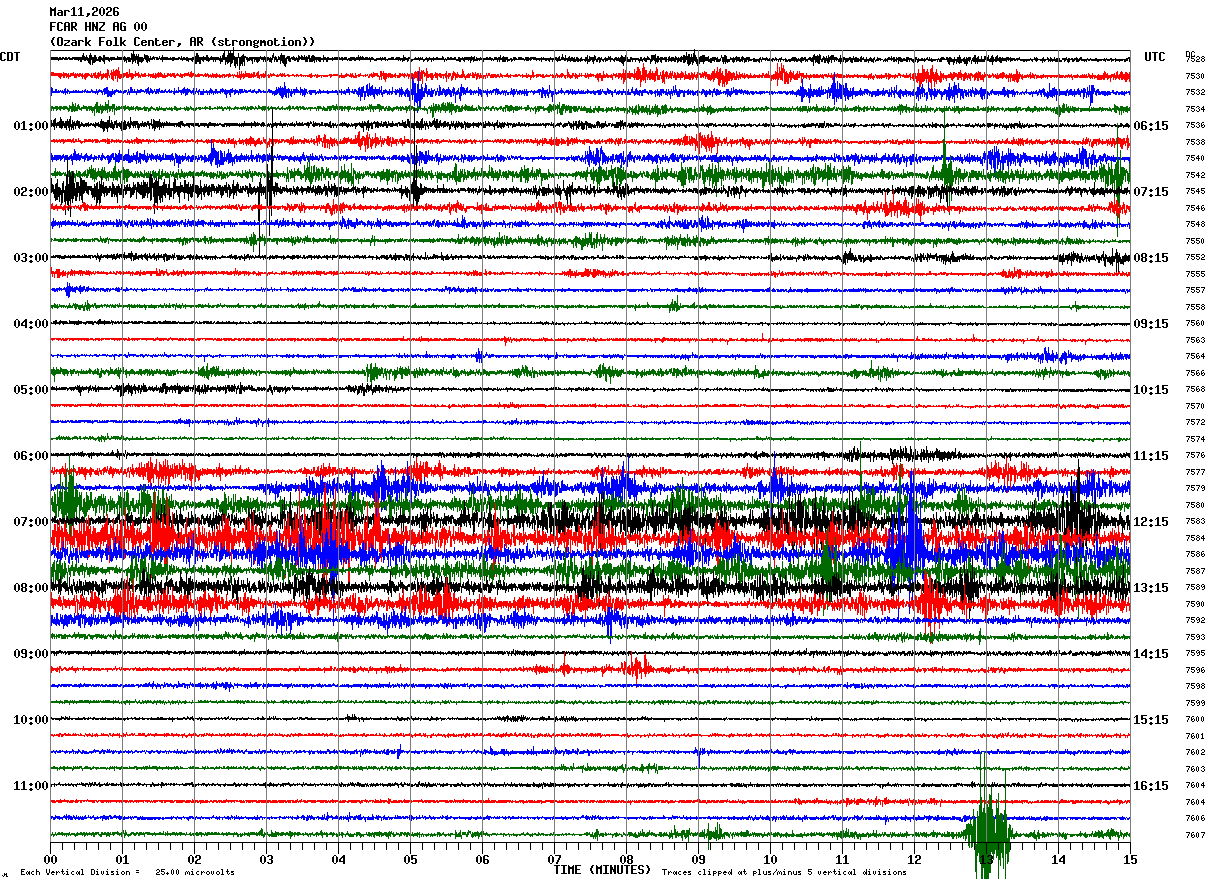The width and height of the screenshot is (1210, 886).
Task: Click "(Ozark Folk Center, AR (strongmotion))" title
Action: coord(182,42)
